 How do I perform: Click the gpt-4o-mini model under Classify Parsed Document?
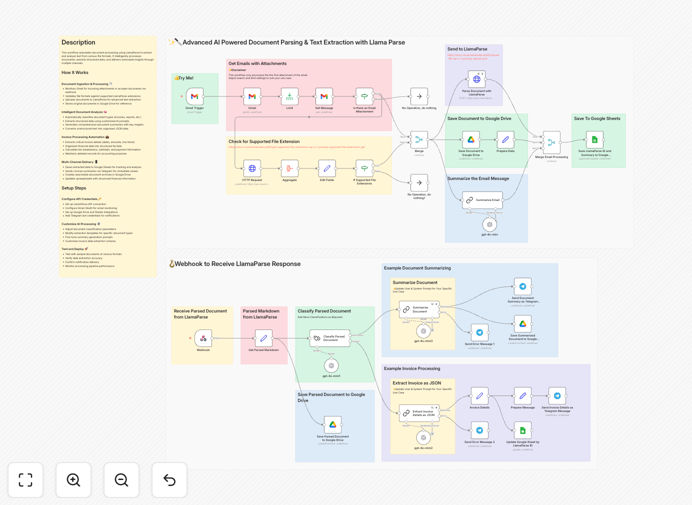point(331,366)
